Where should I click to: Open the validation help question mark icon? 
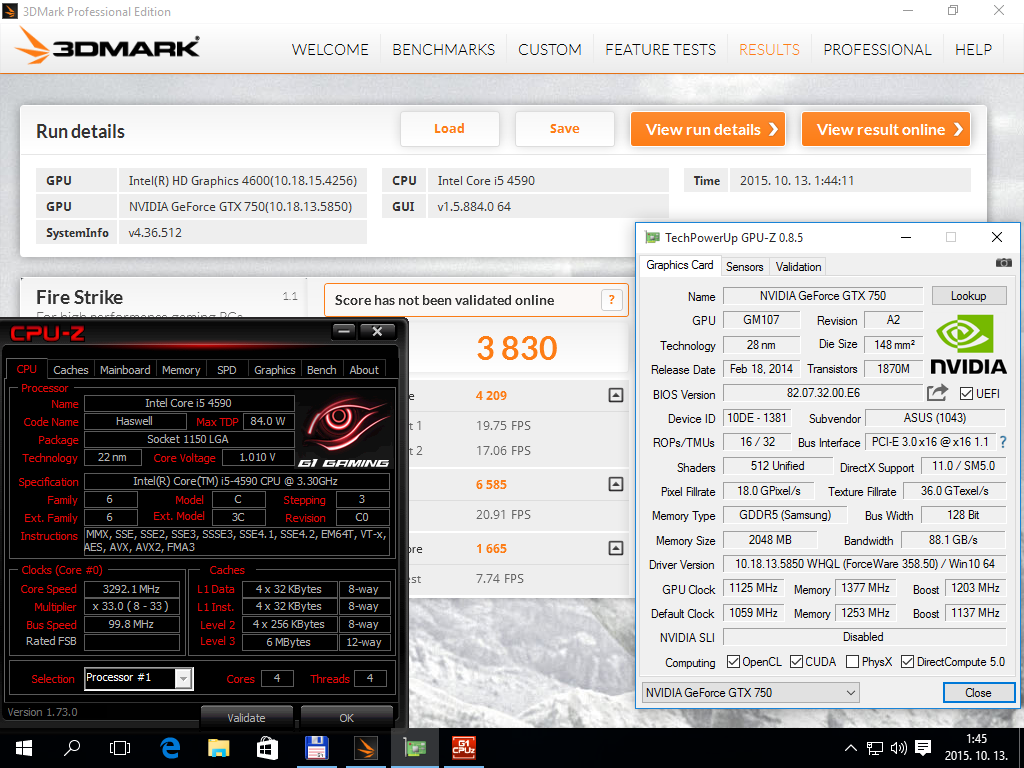tap(611, 300)
